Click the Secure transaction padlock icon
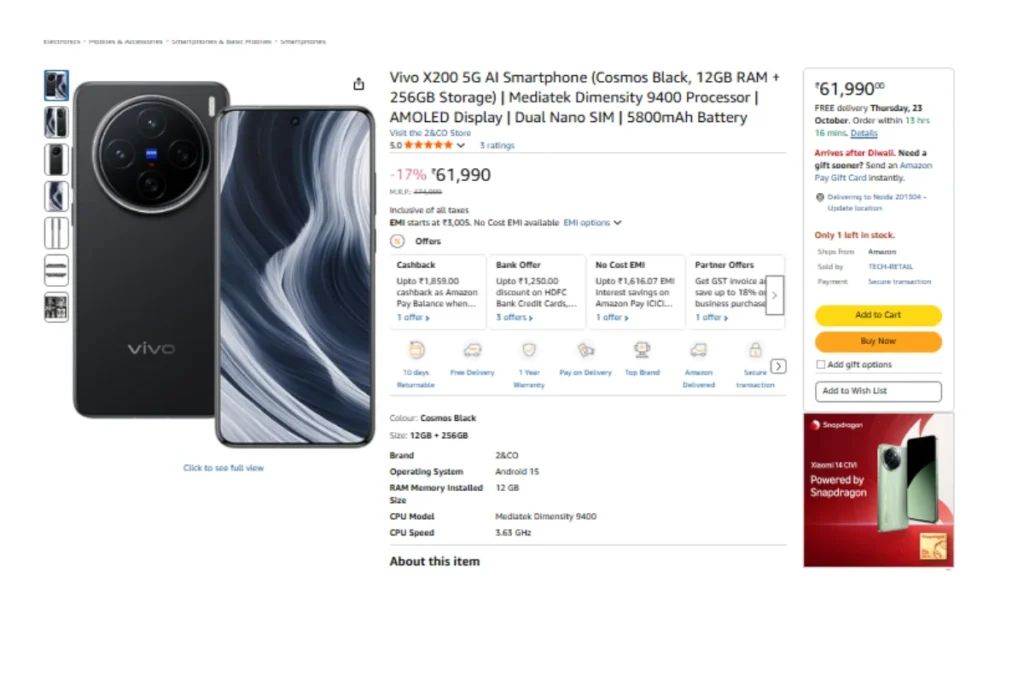 pyautogui.click(x=755, y=350)
